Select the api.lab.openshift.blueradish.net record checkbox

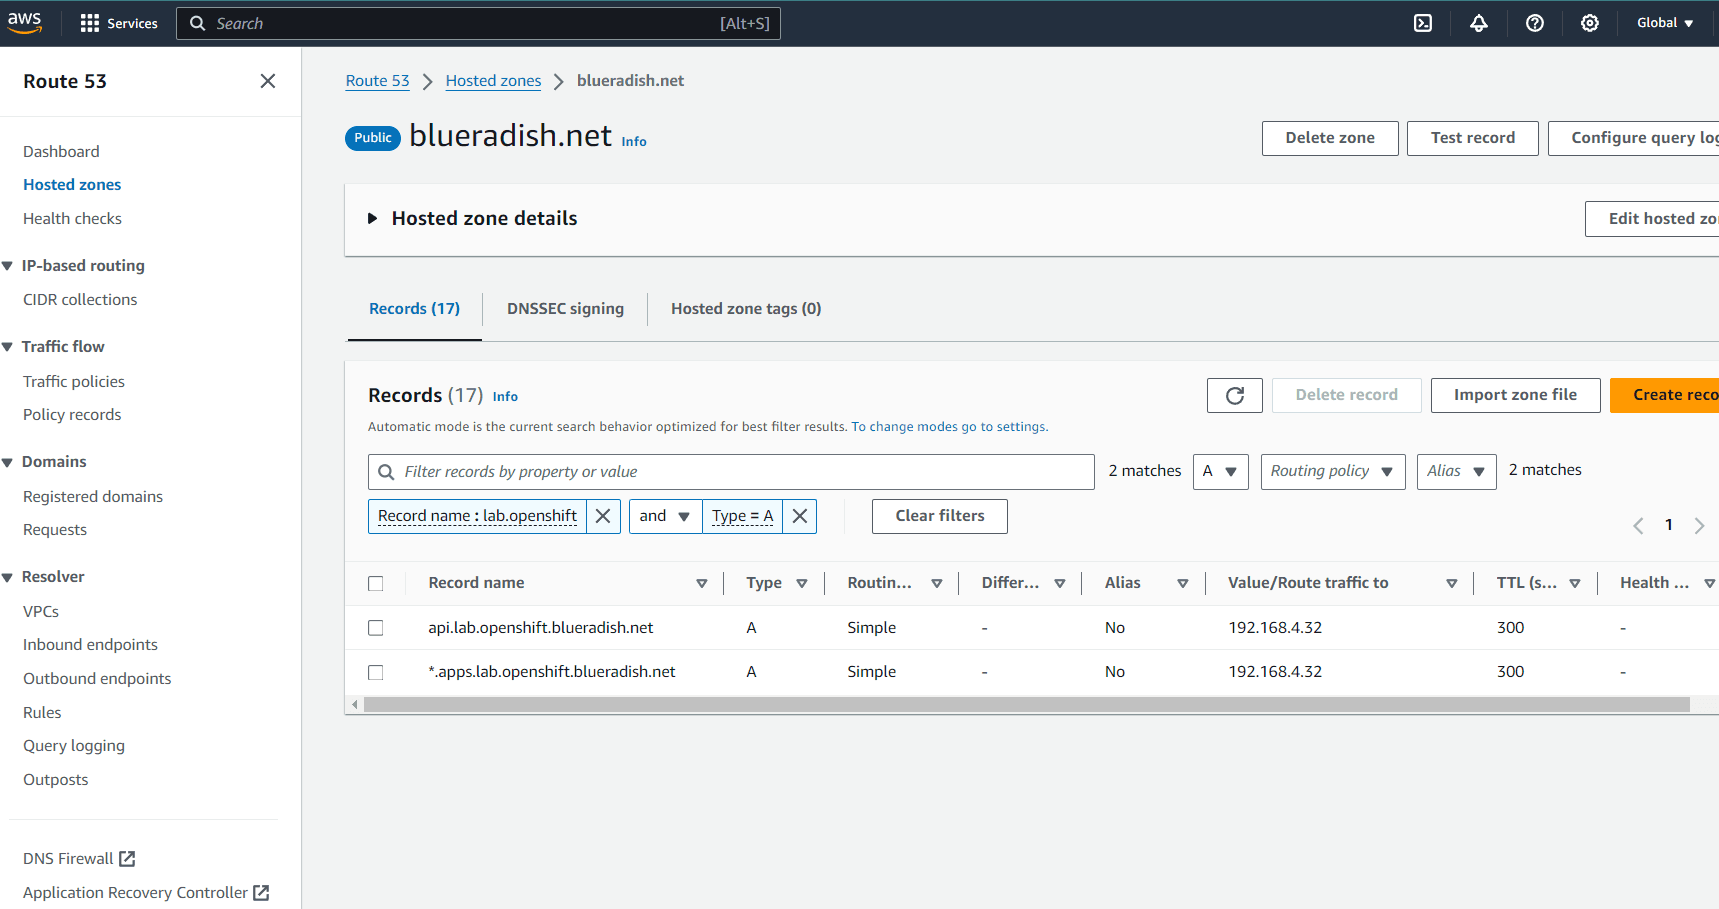(376, 628)
